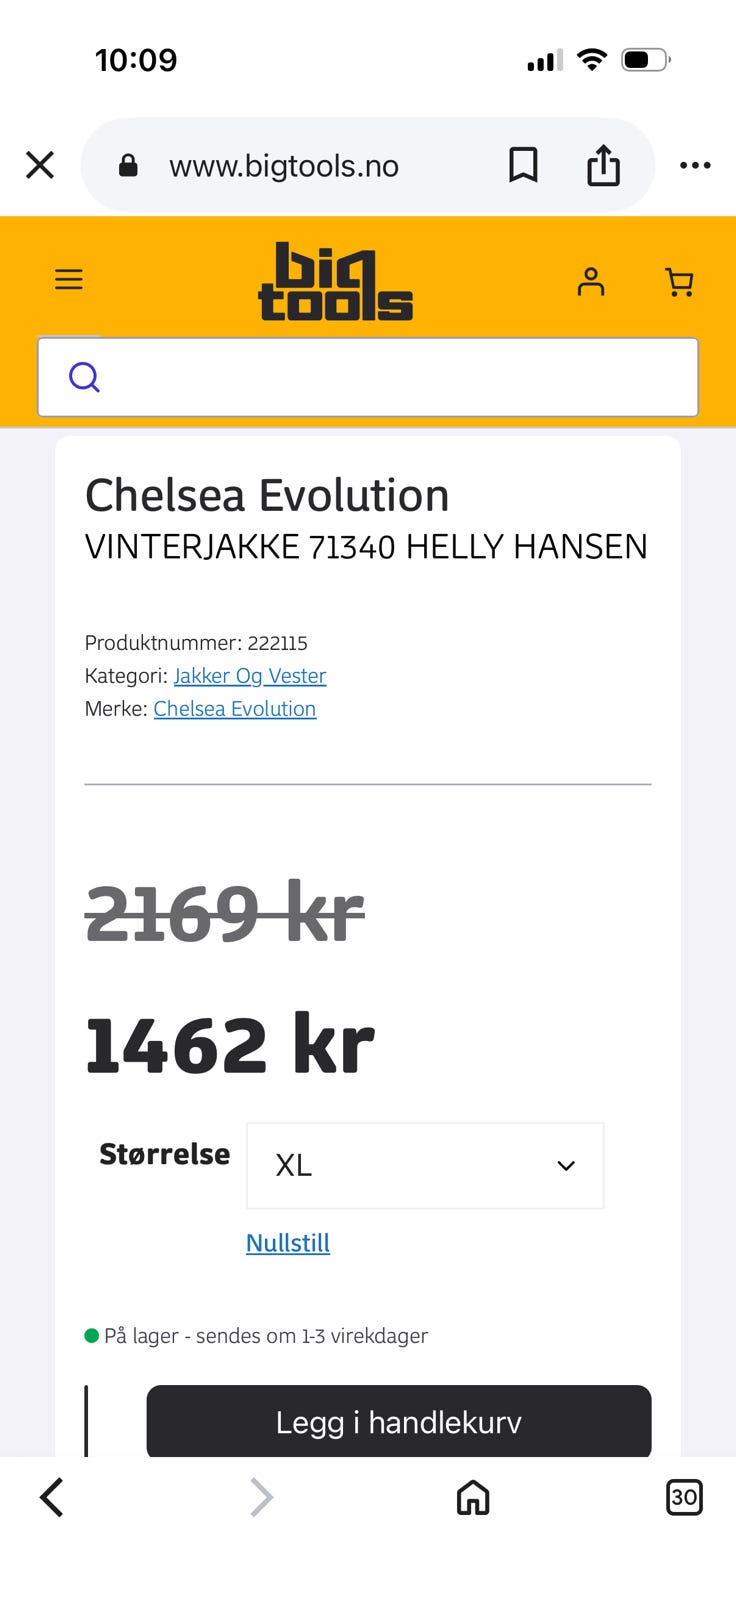Tap the chevron in XL selector
The width and height of the screenshot is (736, 1600).
pos(566,1166)
